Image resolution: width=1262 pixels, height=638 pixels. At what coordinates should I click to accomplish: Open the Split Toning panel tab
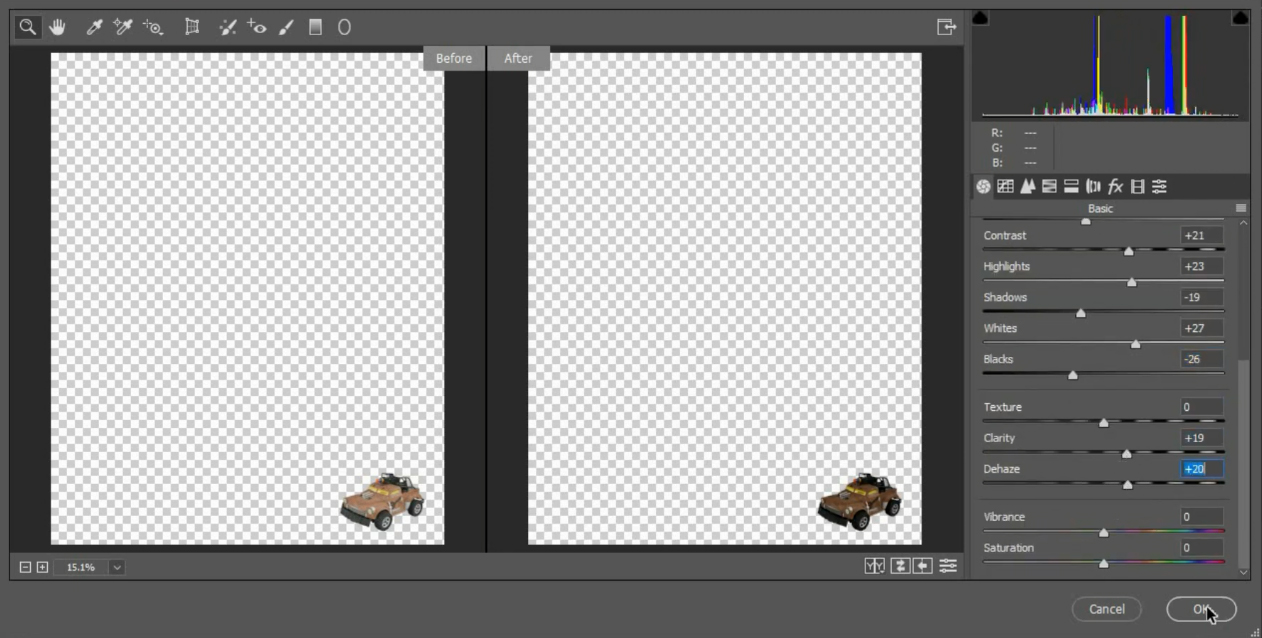pos(1071,186)
